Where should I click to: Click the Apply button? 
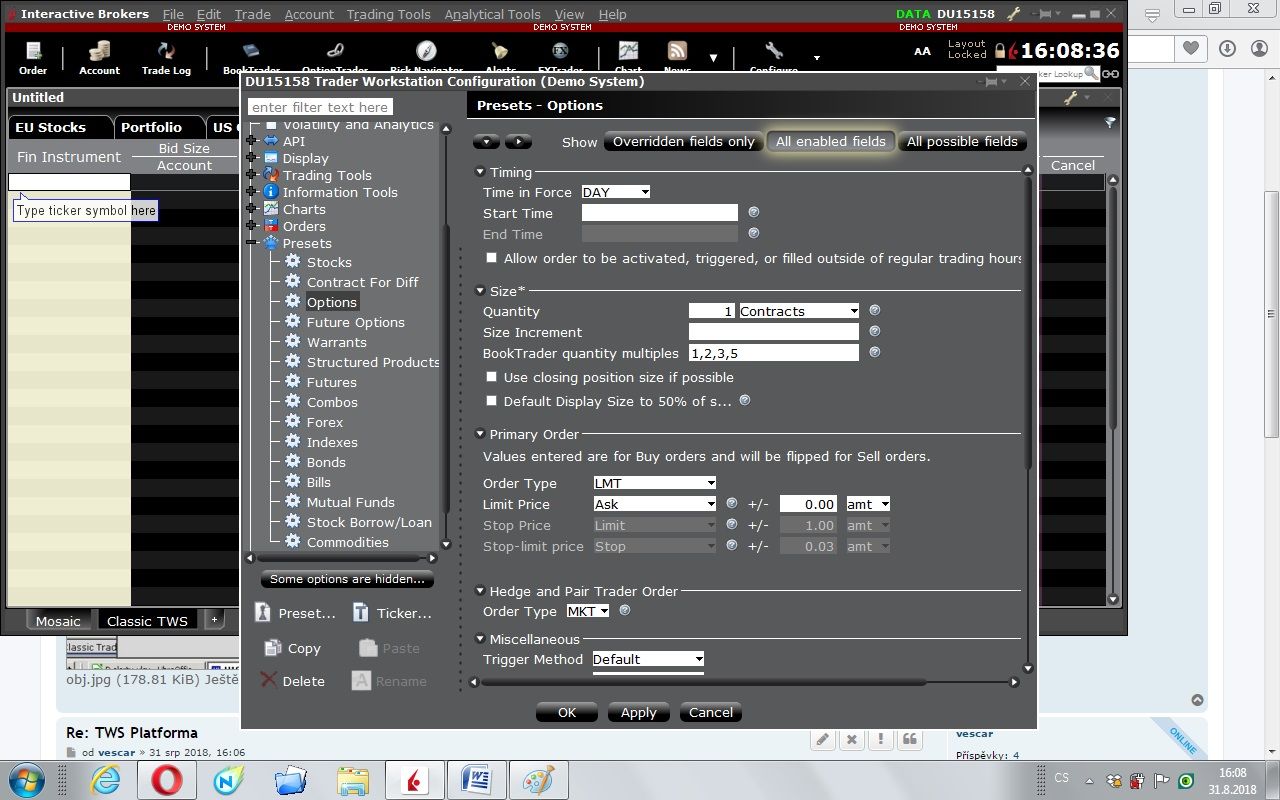(x=638, y=712)
